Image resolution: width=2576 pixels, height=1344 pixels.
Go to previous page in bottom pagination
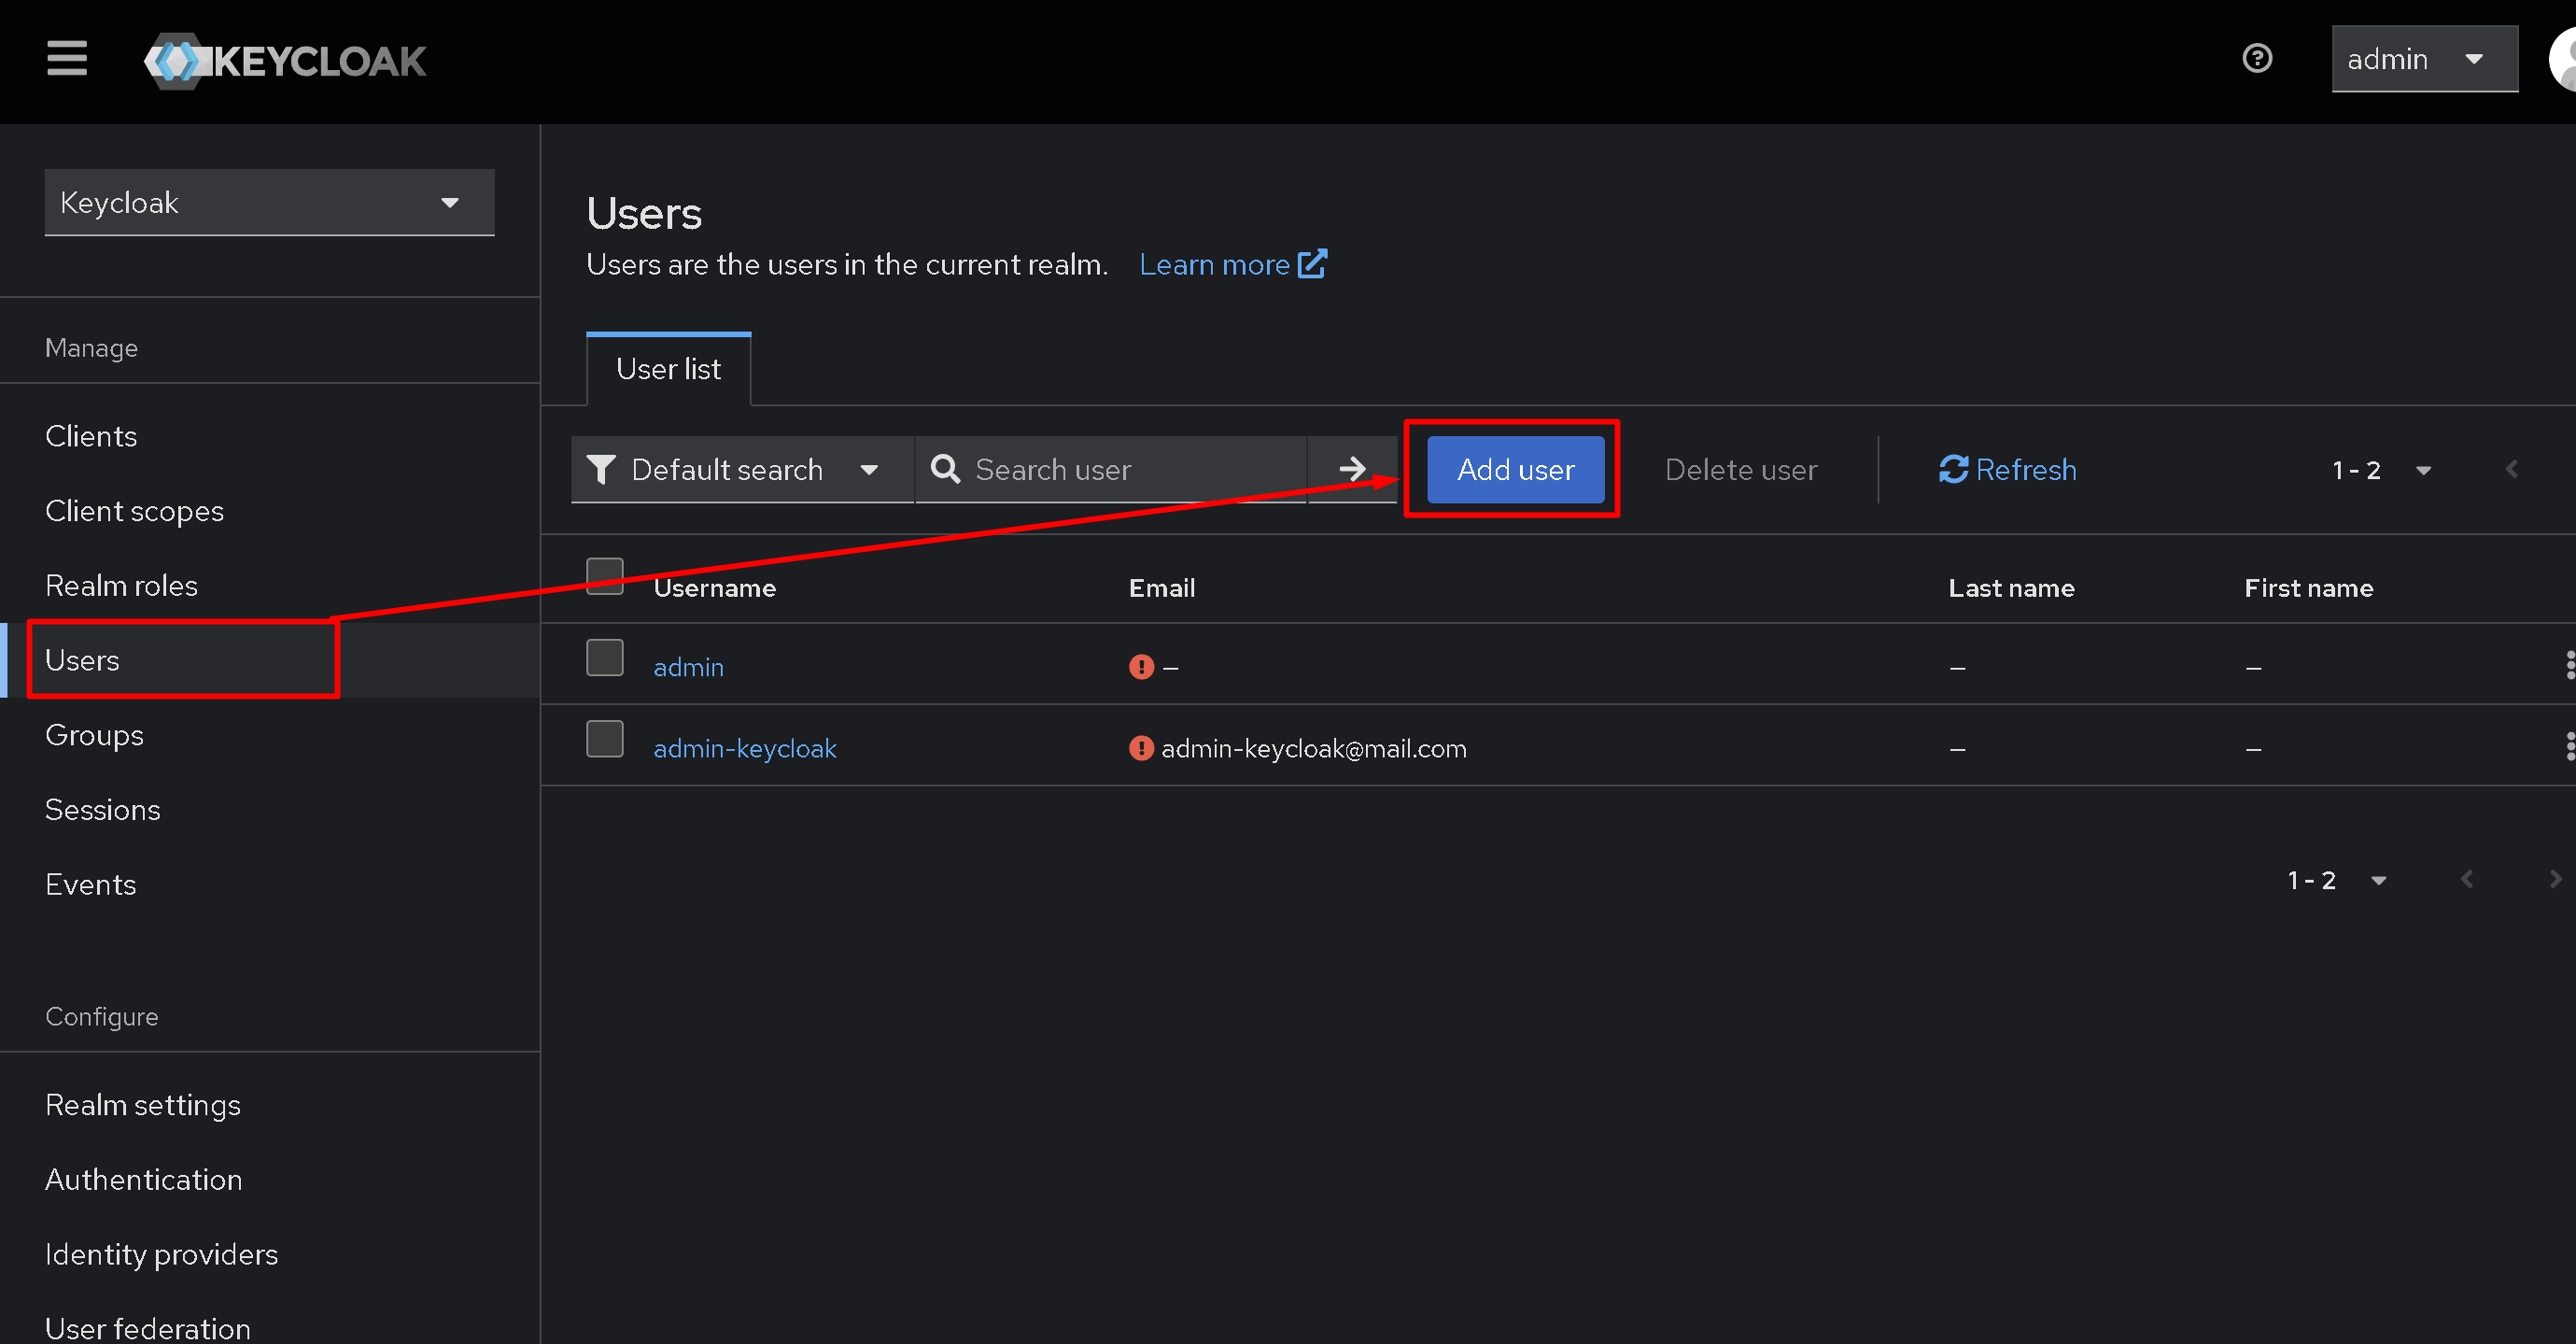click(x=2467, y=879)
